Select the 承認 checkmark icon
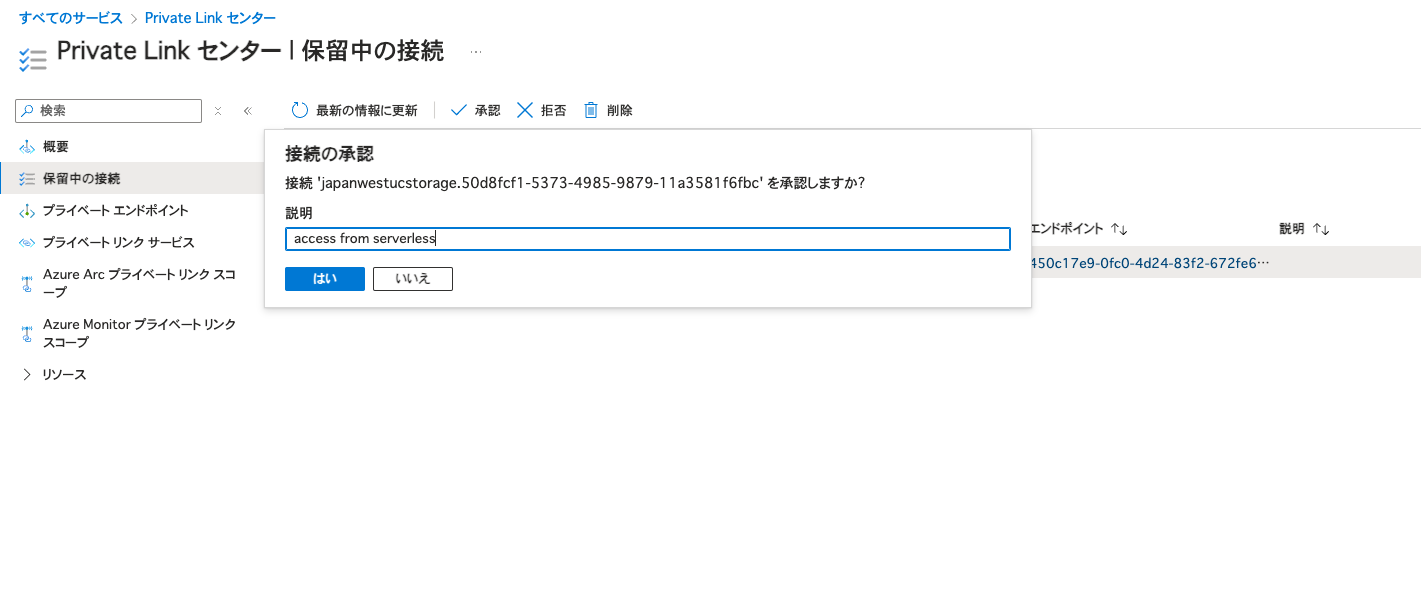This screenshot has width=1421, height=612. pyautogui.click(x=459, y=110)
